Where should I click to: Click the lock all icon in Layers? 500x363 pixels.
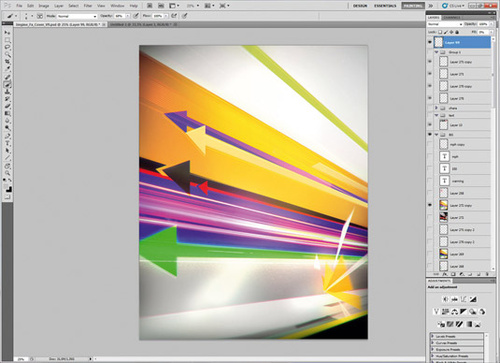click(x=457, y=32)
